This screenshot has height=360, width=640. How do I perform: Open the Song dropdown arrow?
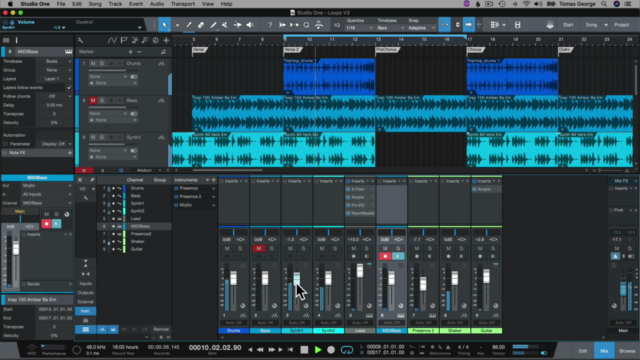tap(606, 25)
